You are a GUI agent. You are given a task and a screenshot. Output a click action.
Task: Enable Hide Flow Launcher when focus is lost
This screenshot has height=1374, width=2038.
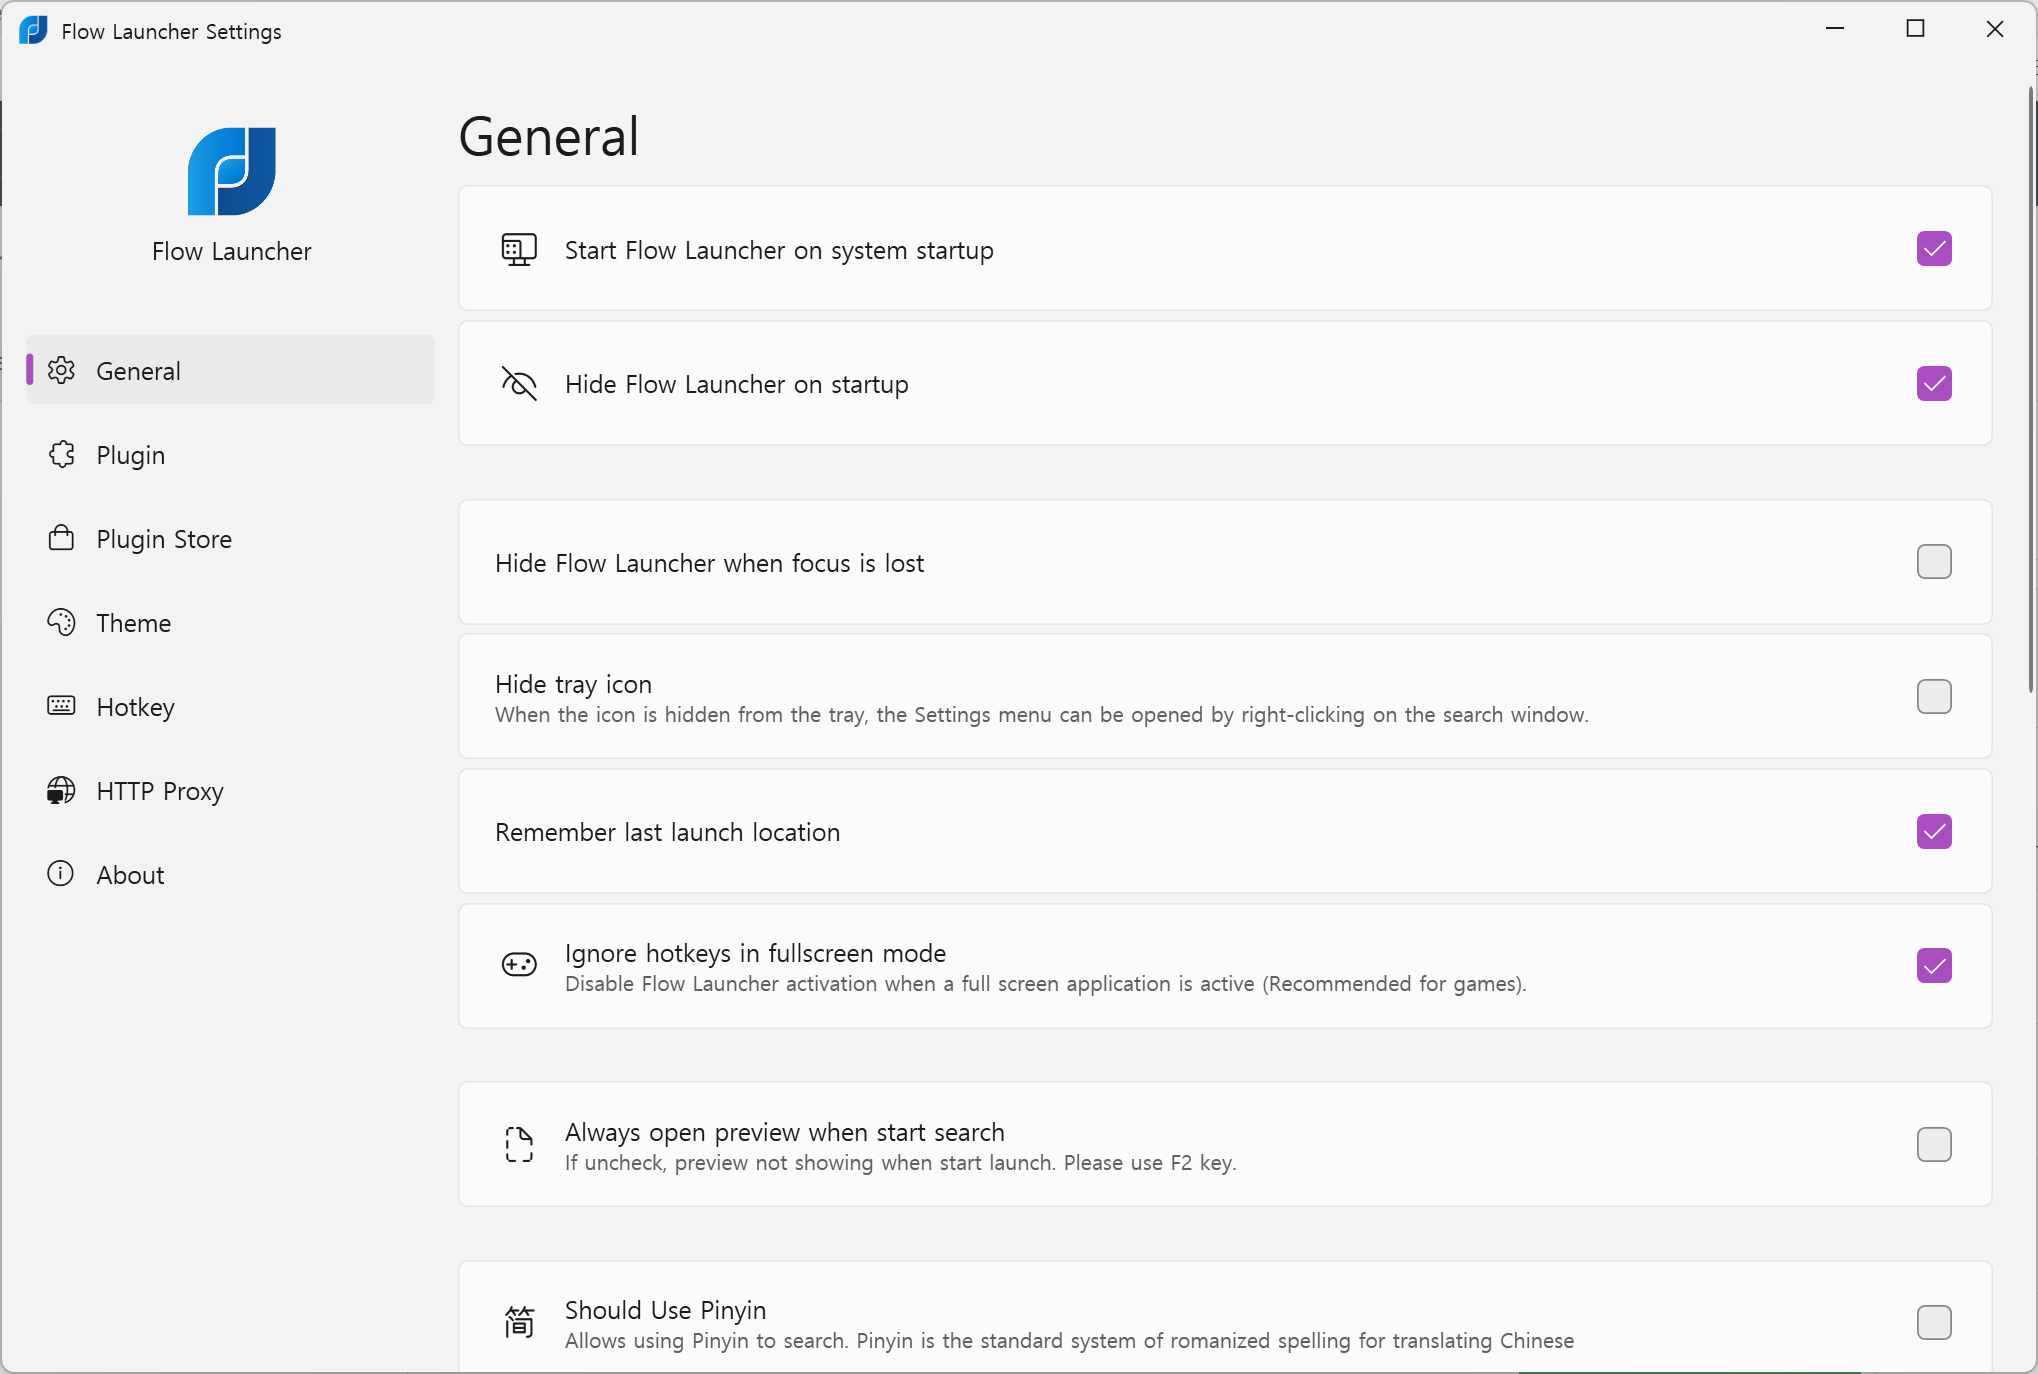(x=1933, y=562)
